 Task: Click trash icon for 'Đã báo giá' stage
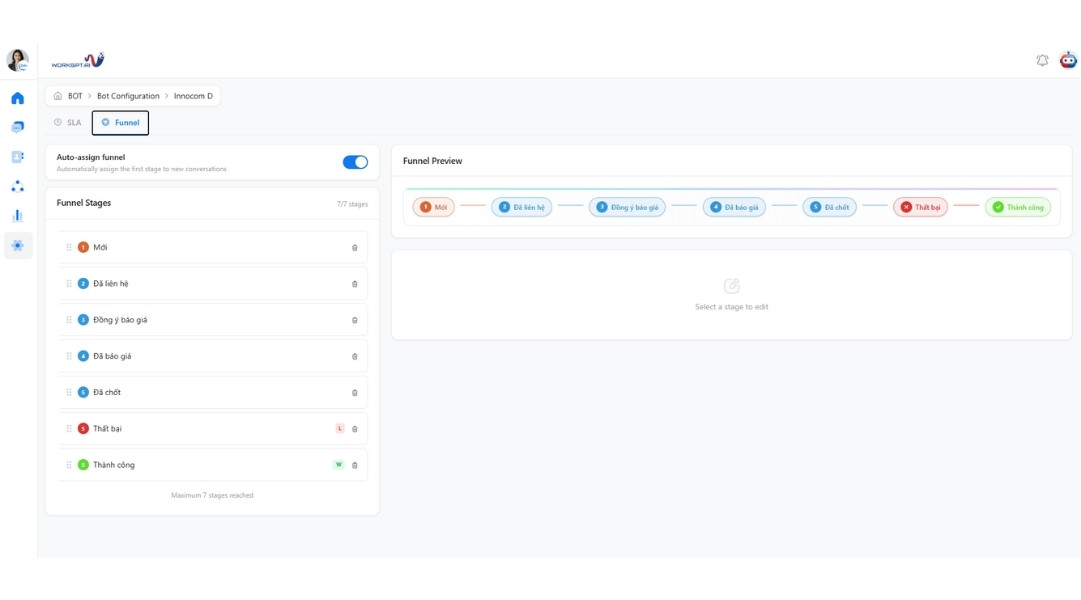point(354,356)
